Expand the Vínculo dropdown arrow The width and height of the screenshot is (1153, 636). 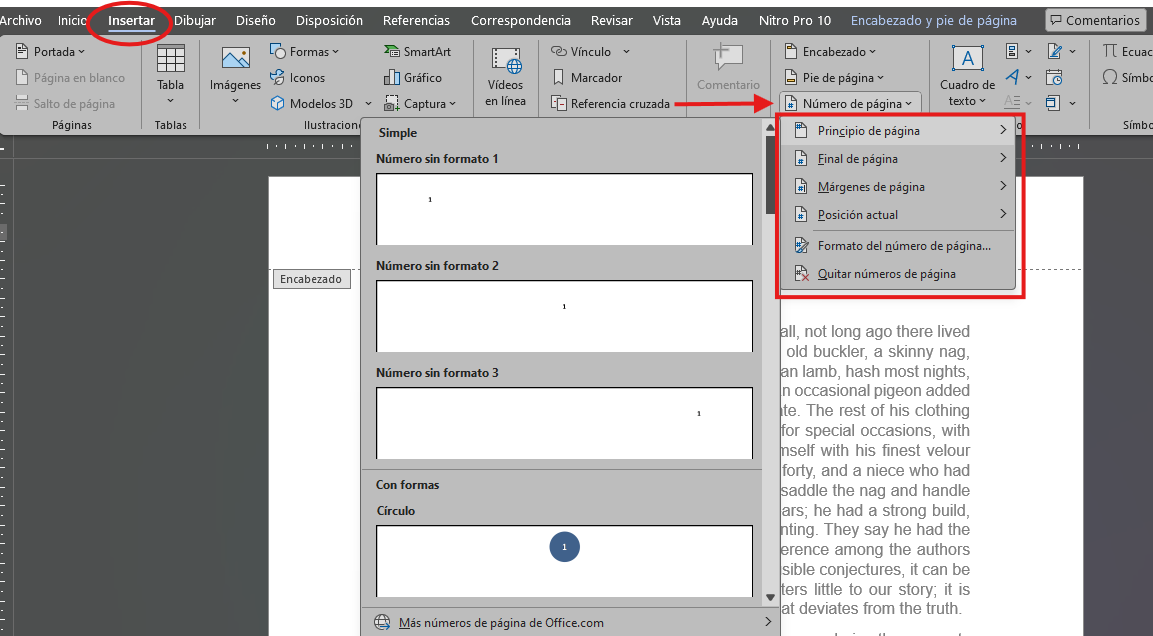pyautogui.click(x=627, y=51)
